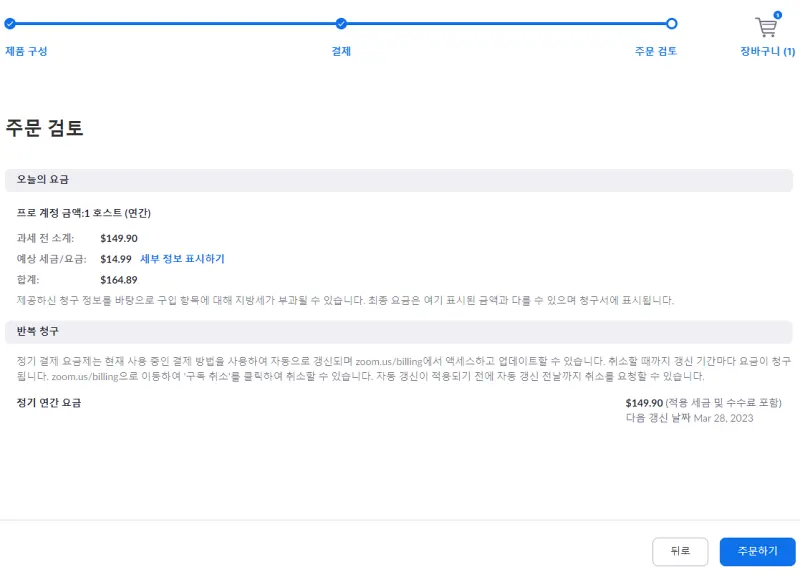Image resolution: width=800 pixels, height=582 pixels.
Task: Click the 주문하기 button
Action: coord(757,550)
